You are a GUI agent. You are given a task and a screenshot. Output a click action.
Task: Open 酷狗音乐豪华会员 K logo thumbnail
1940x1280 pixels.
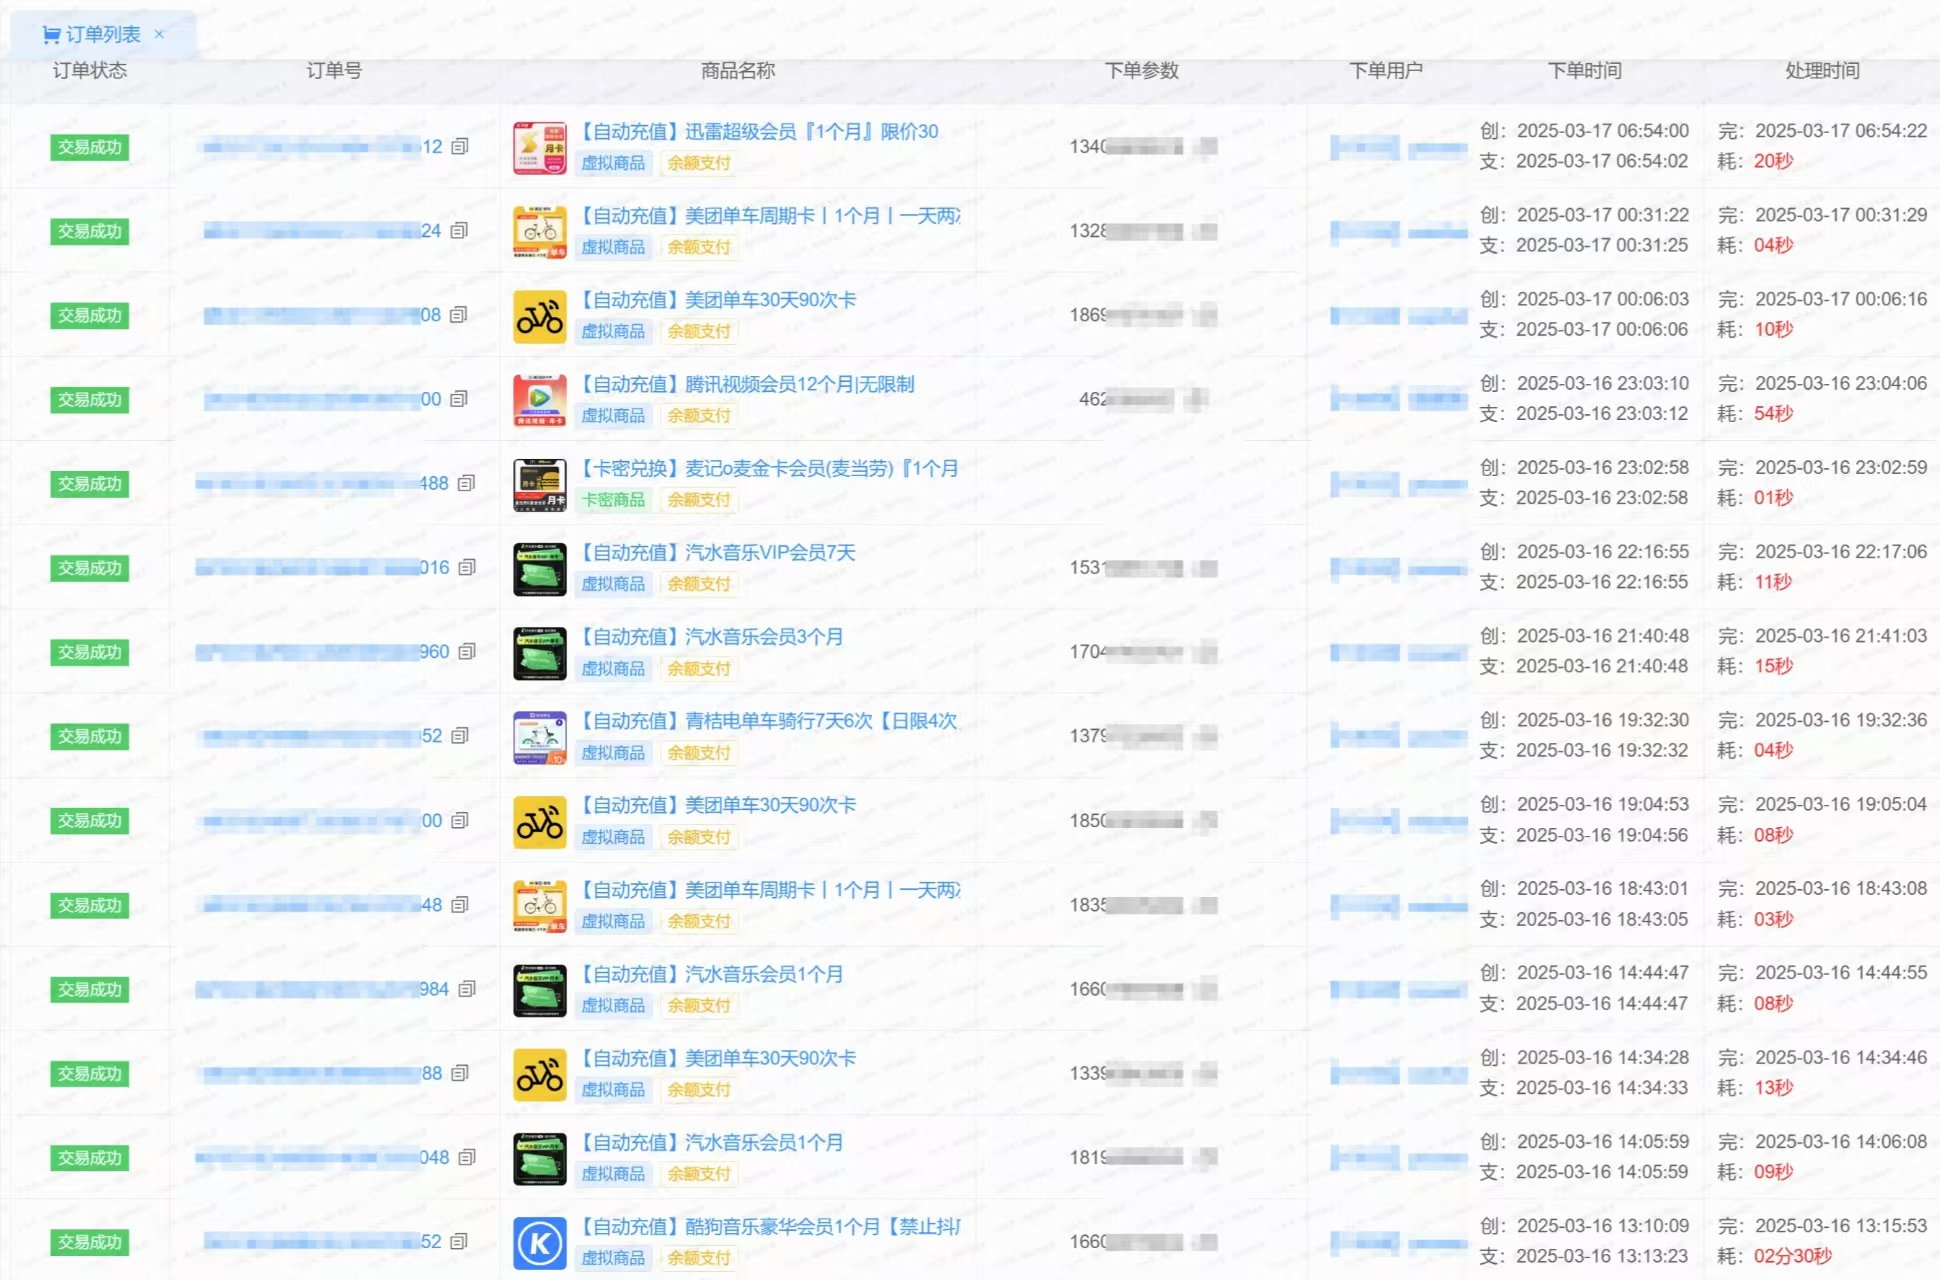tap(540, 1242)
